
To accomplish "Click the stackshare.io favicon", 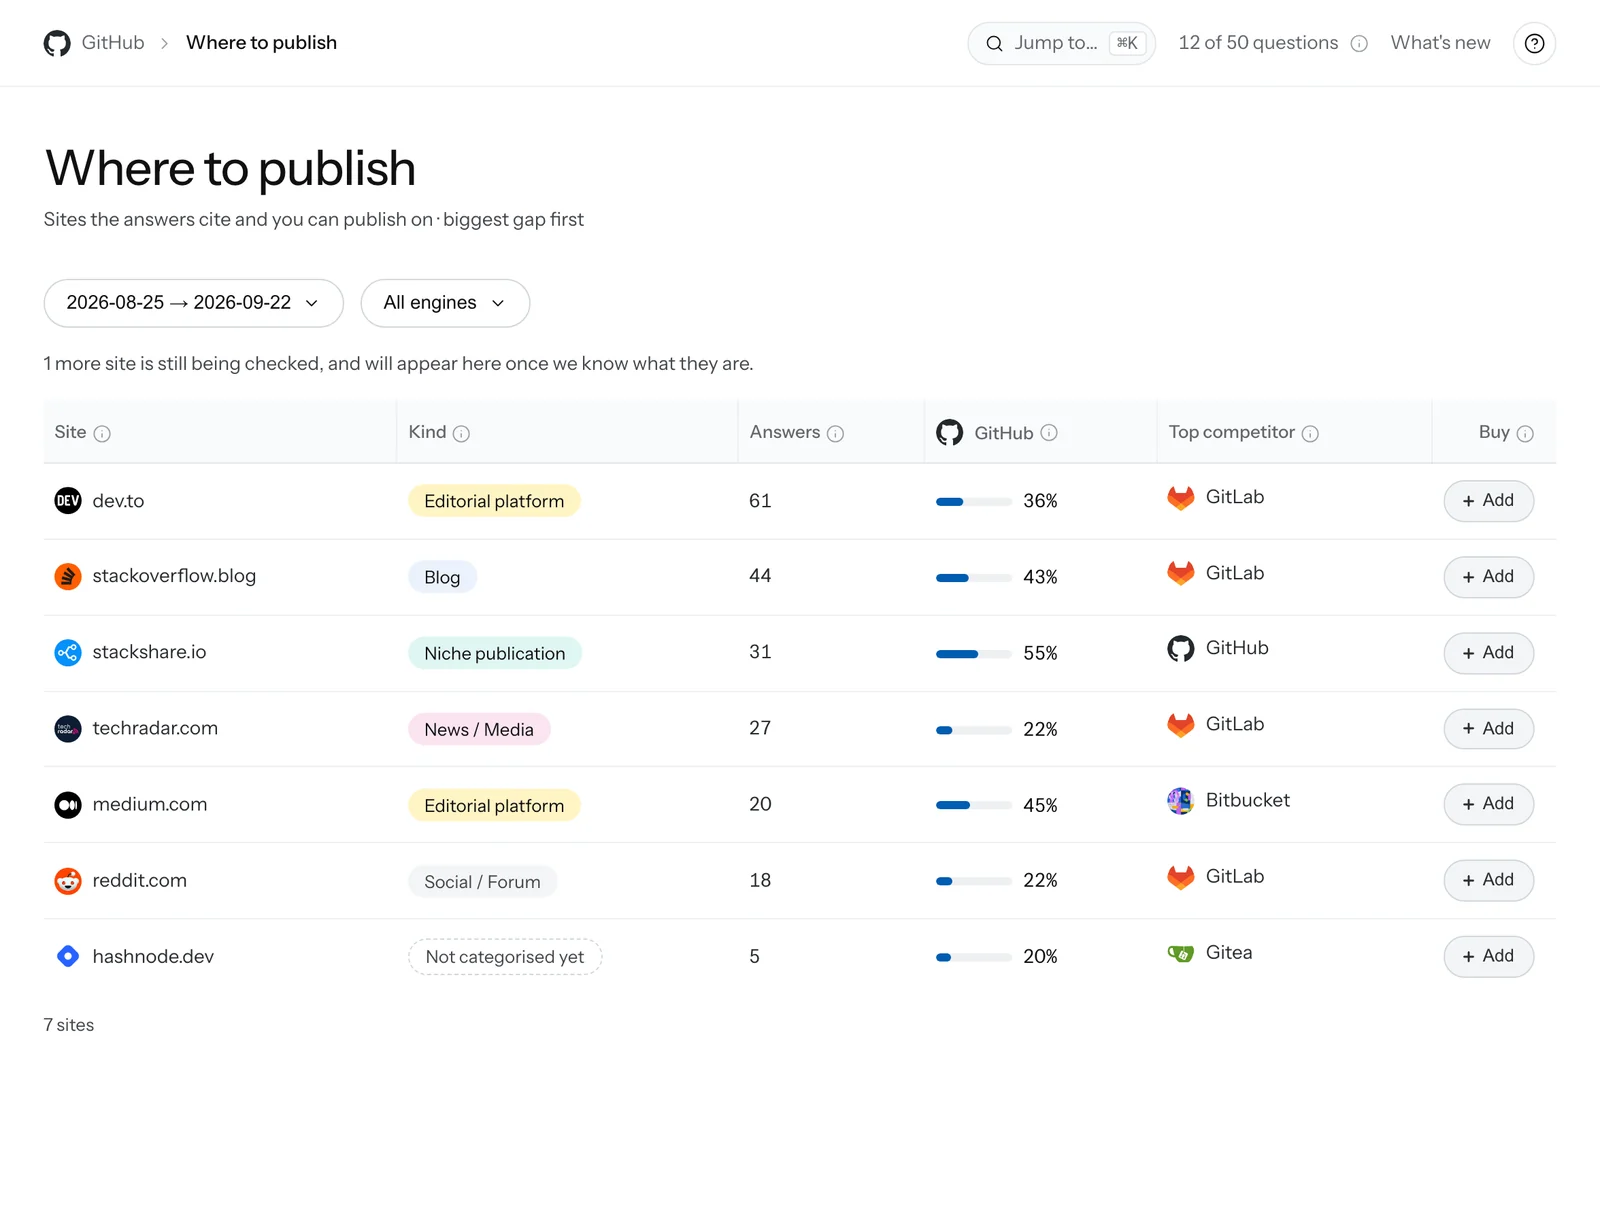I will [x=68, y=652].
